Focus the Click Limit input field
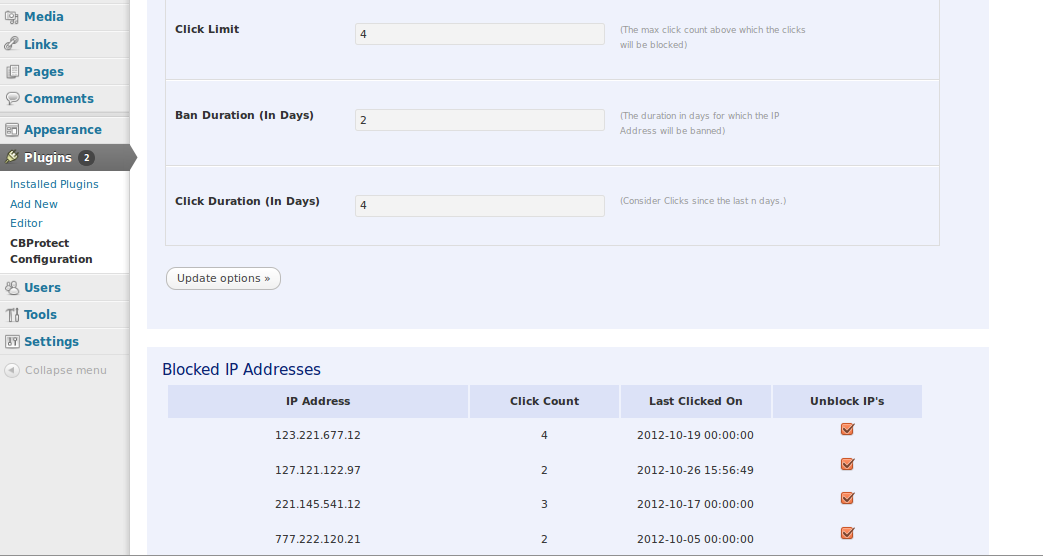Image resolution: width=1043 pixels, height=556 pixels. 480,34
